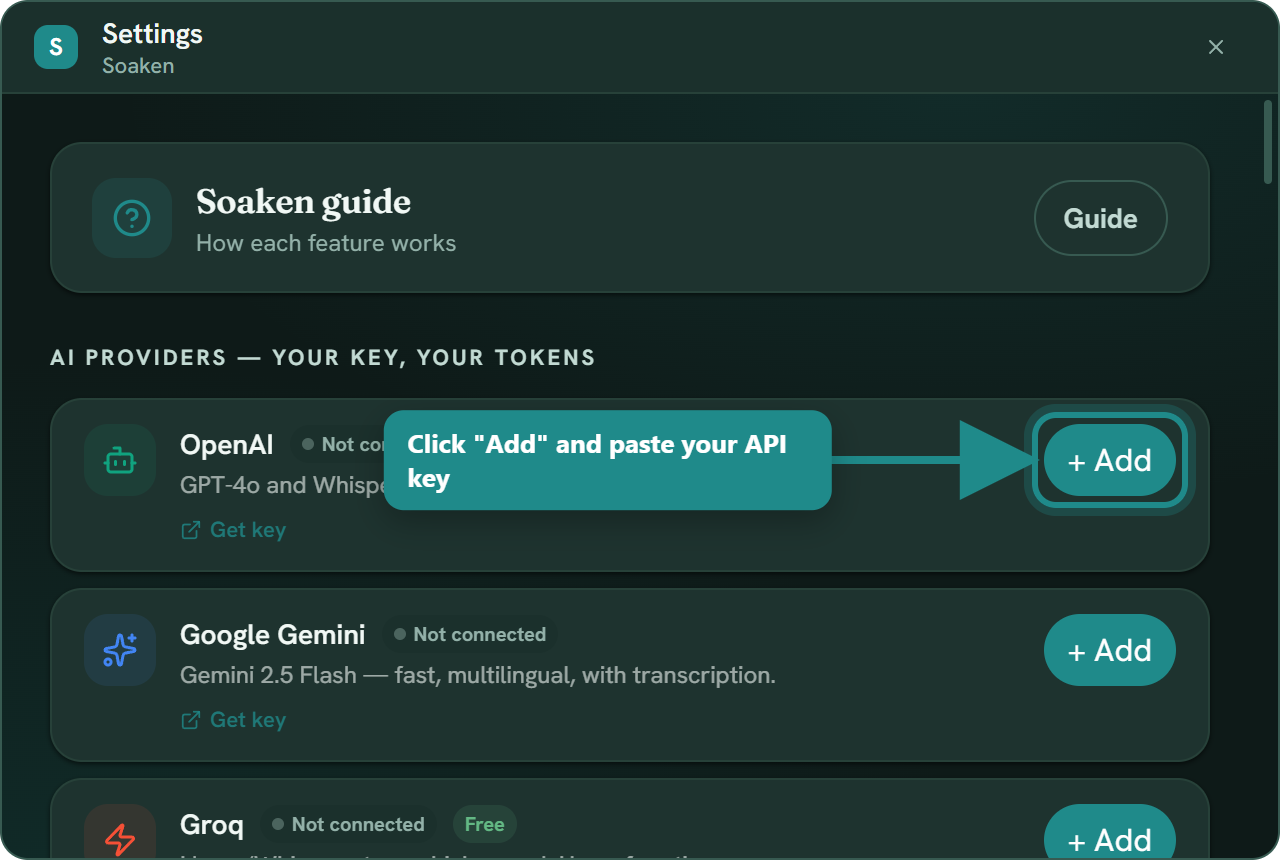Screen dimensions: 1280x860
Task: Click the Soaken guide heading
Action: [304, 202]
